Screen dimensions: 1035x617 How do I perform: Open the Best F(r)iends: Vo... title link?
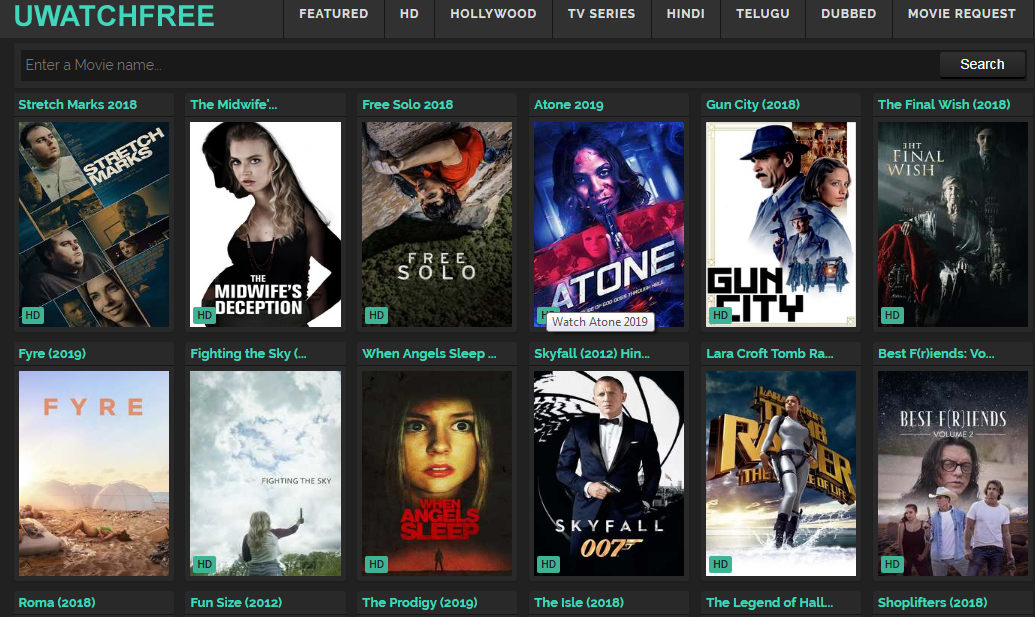coord(936,354)
